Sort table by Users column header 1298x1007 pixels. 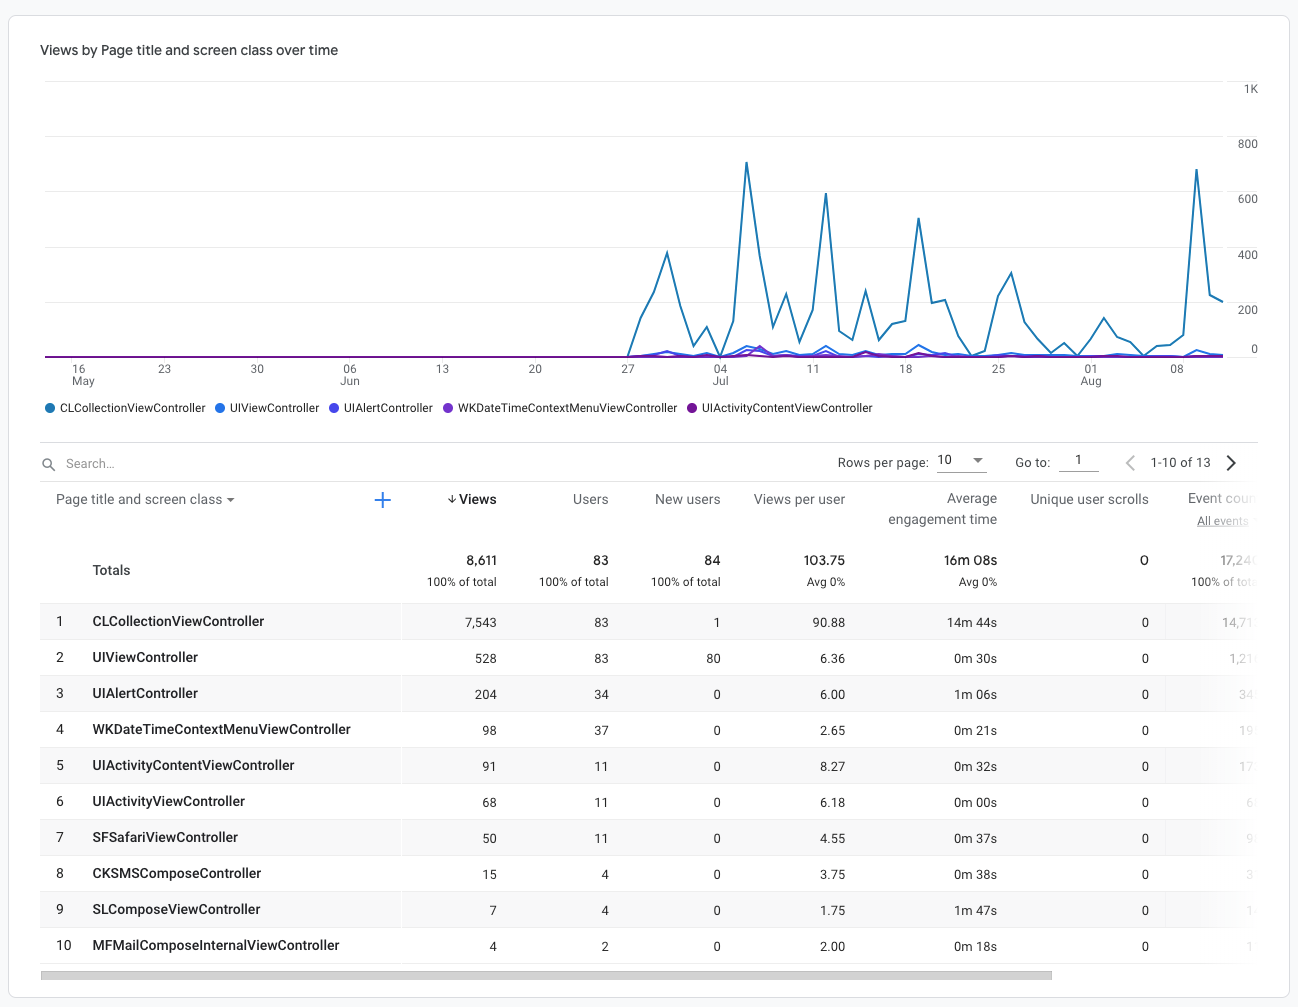tap(590, 499)
